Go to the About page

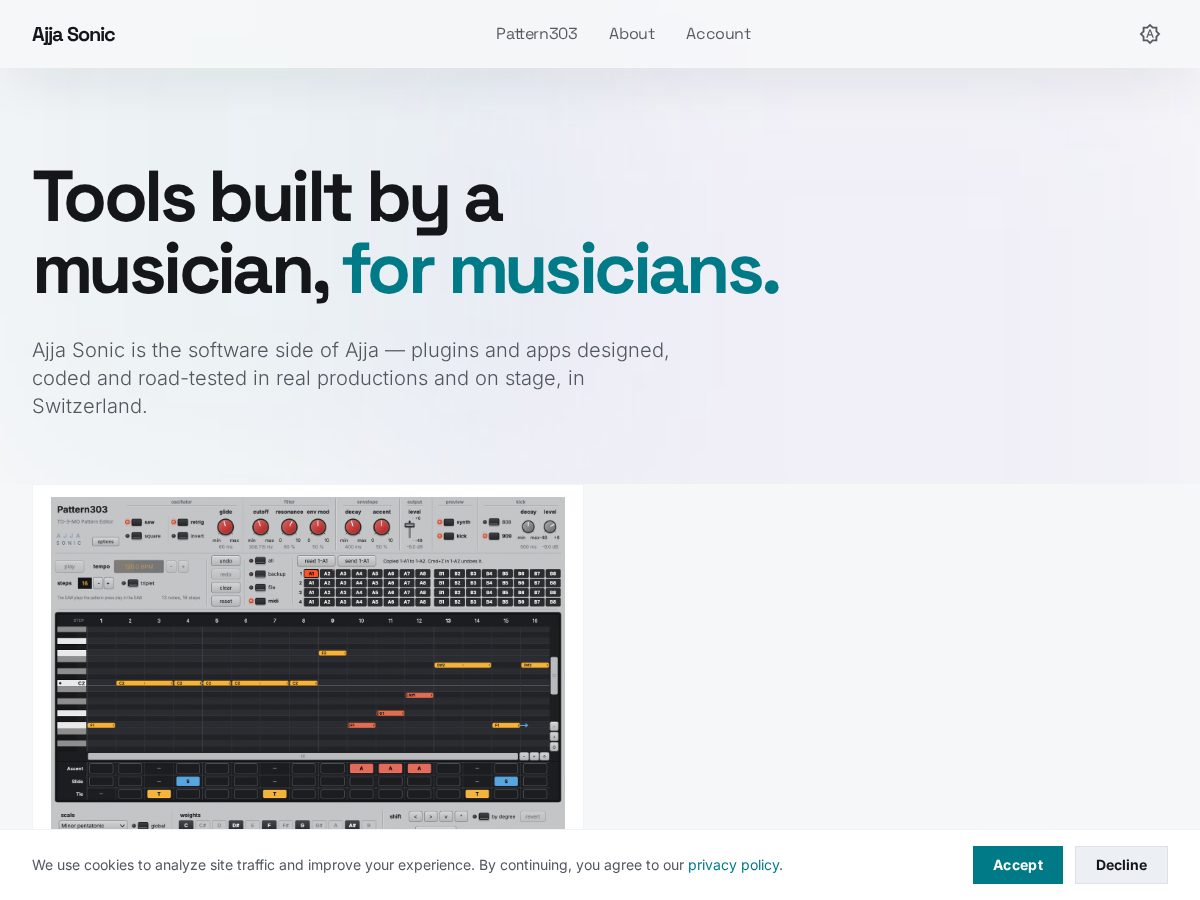tap(632, 34)
